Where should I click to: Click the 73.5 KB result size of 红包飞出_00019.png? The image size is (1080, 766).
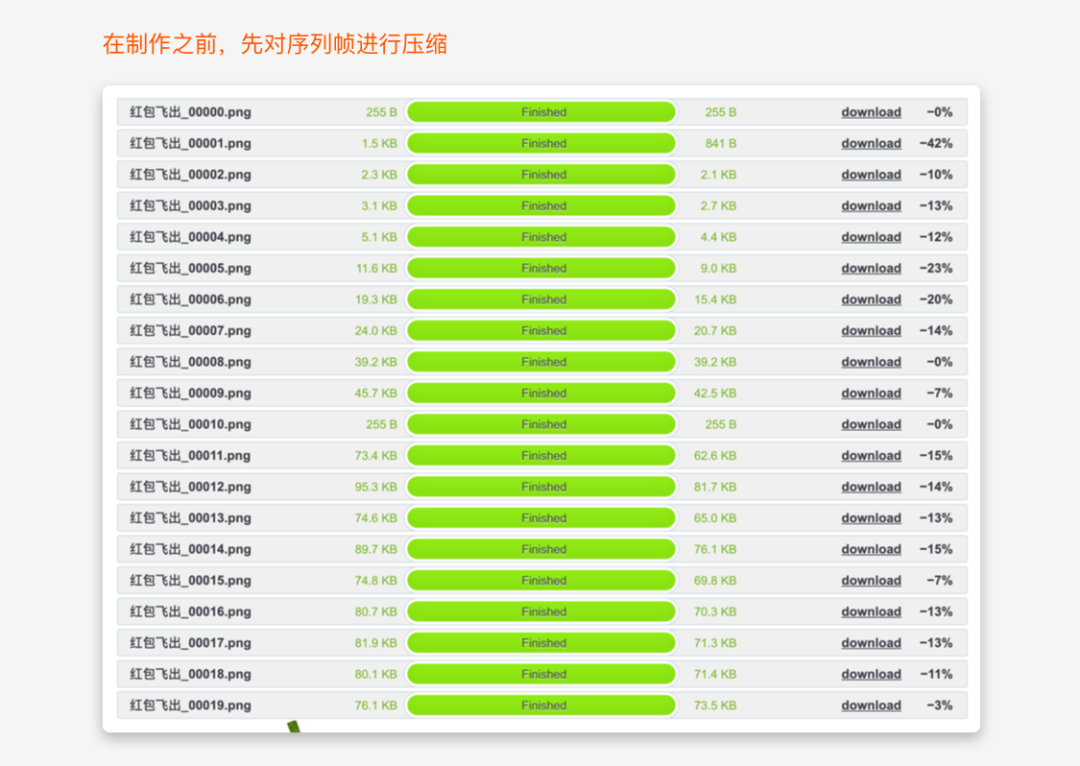[x=718, y=705]
